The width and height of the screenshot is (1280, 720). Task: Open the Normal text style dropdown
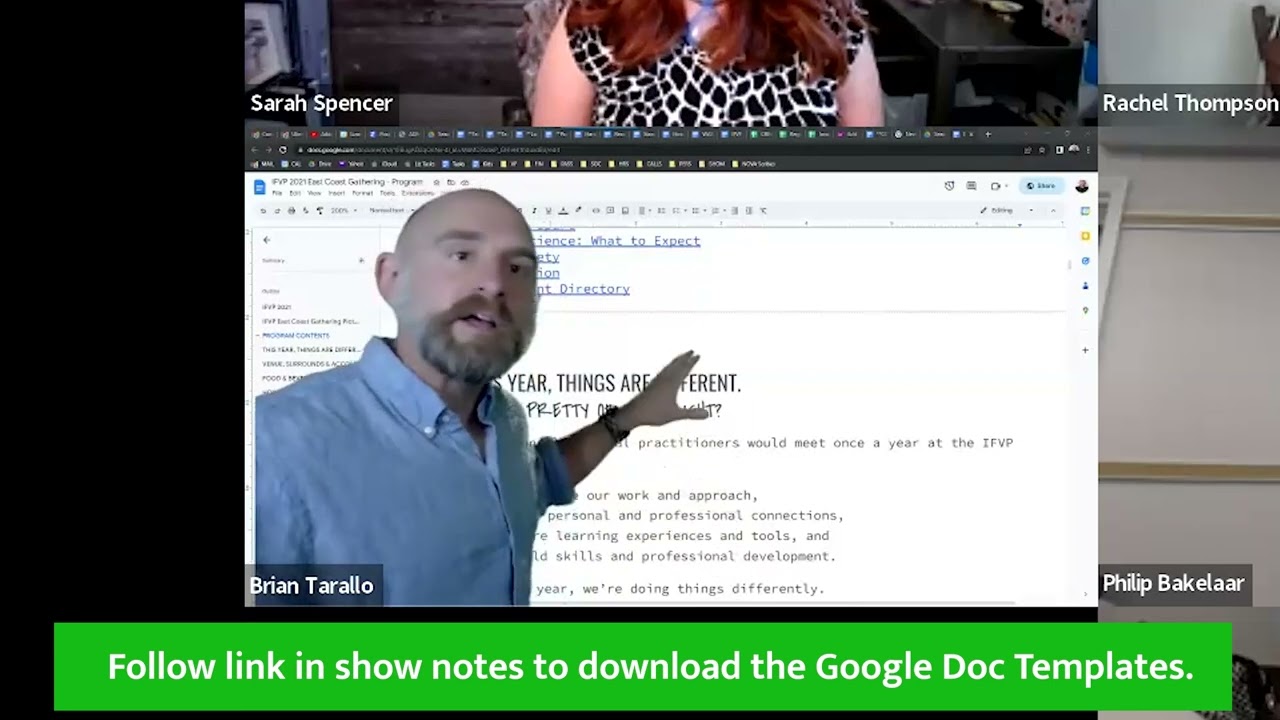[392, 210]
